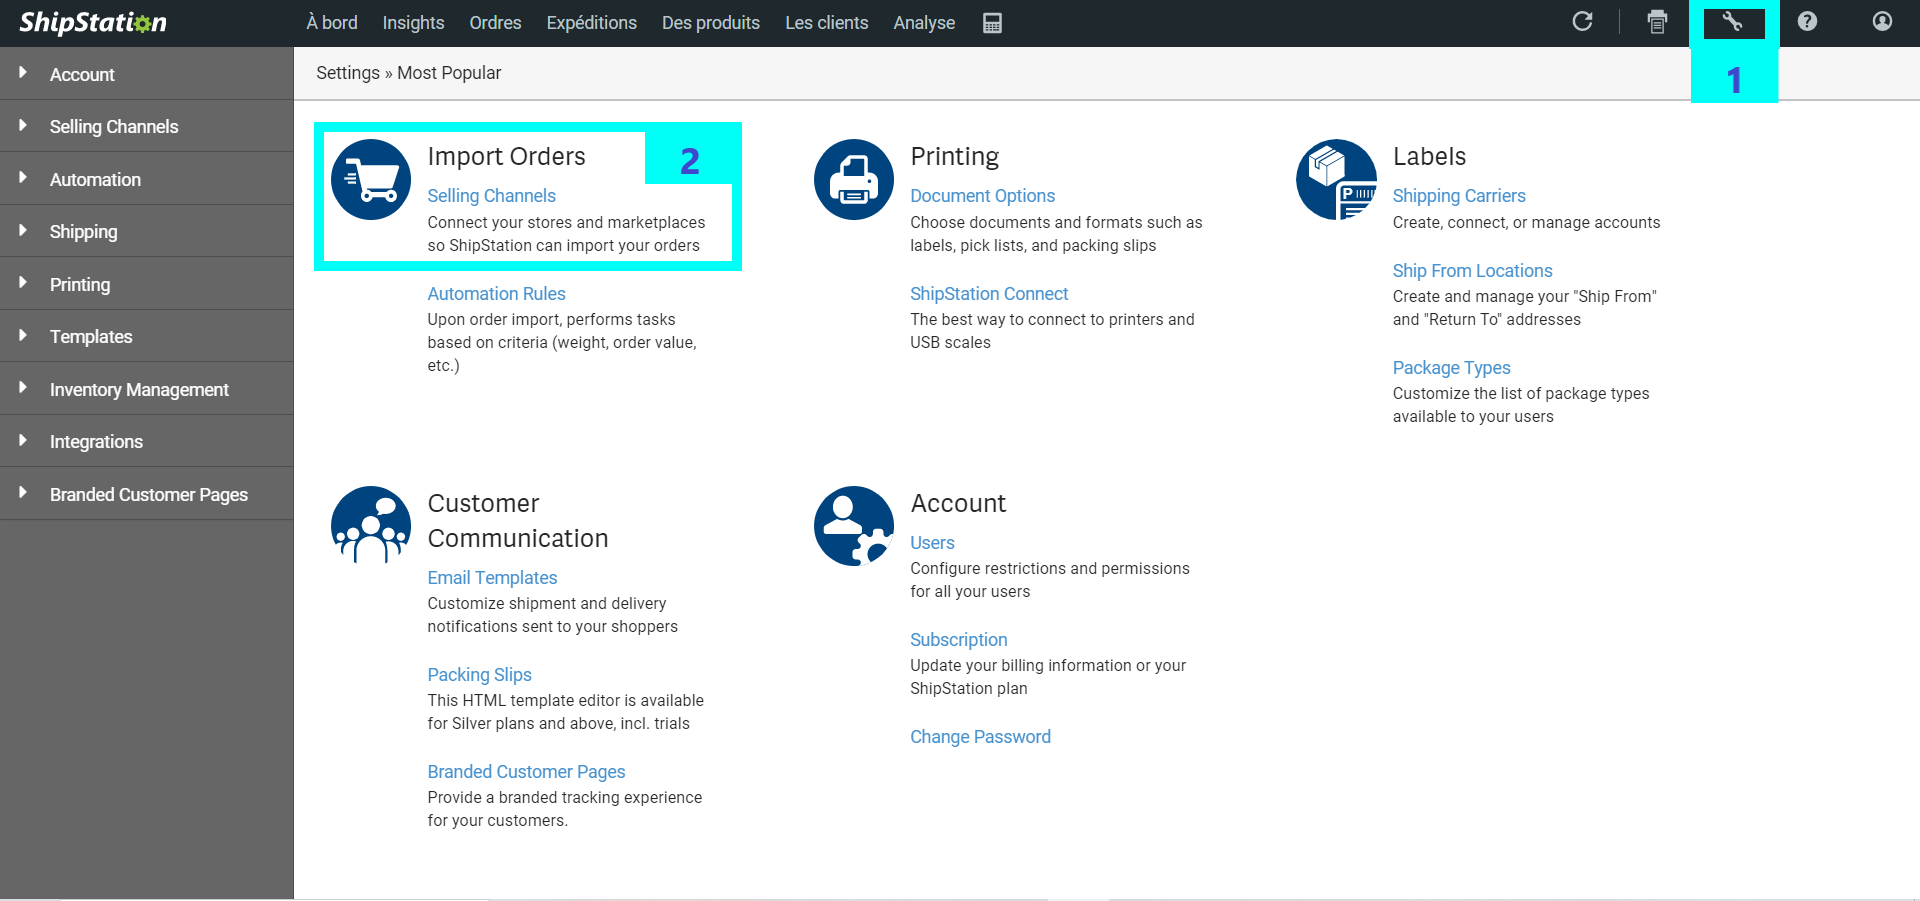Image resolution: width=1920 pixels, height=901 pixels.
Task: Select Shipping in the sidebar
Action: [146, 231]
